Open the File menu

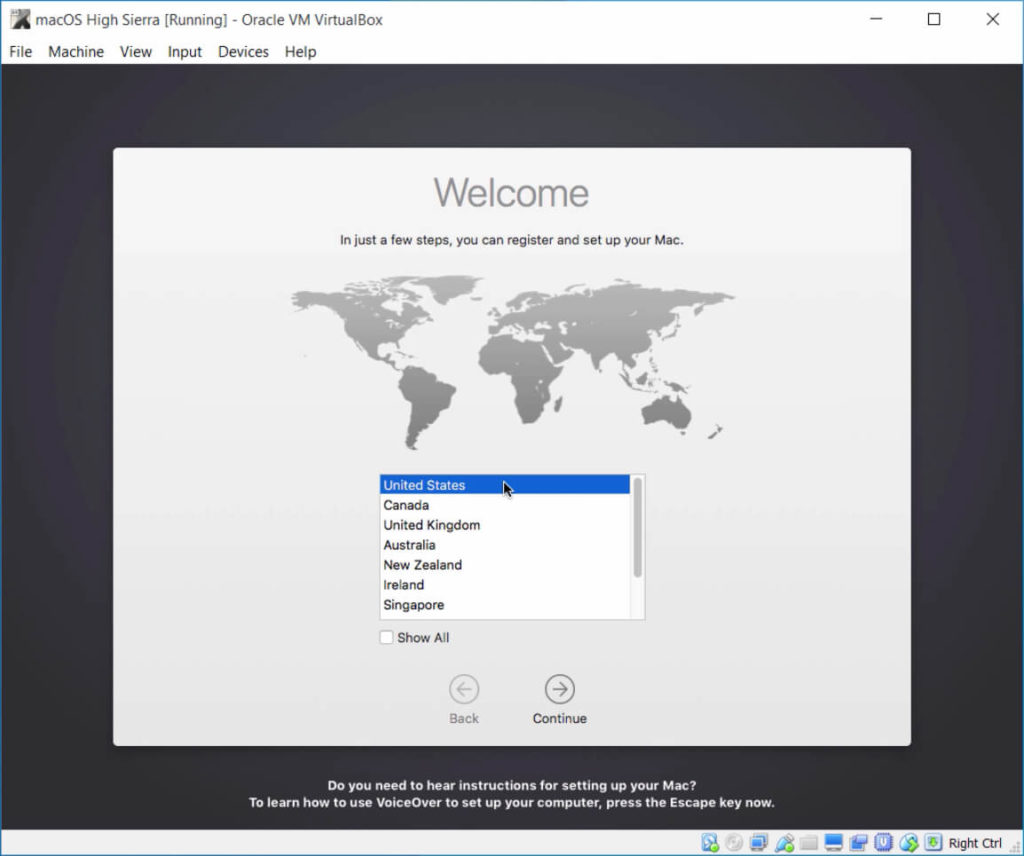21,52
